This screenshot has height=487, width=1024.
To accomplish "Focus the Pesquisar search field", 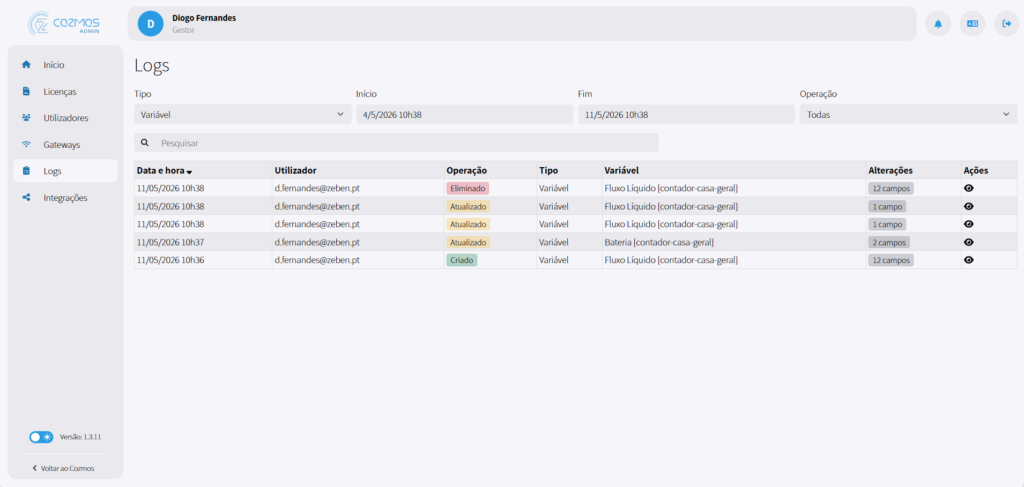I will [396, 142].
